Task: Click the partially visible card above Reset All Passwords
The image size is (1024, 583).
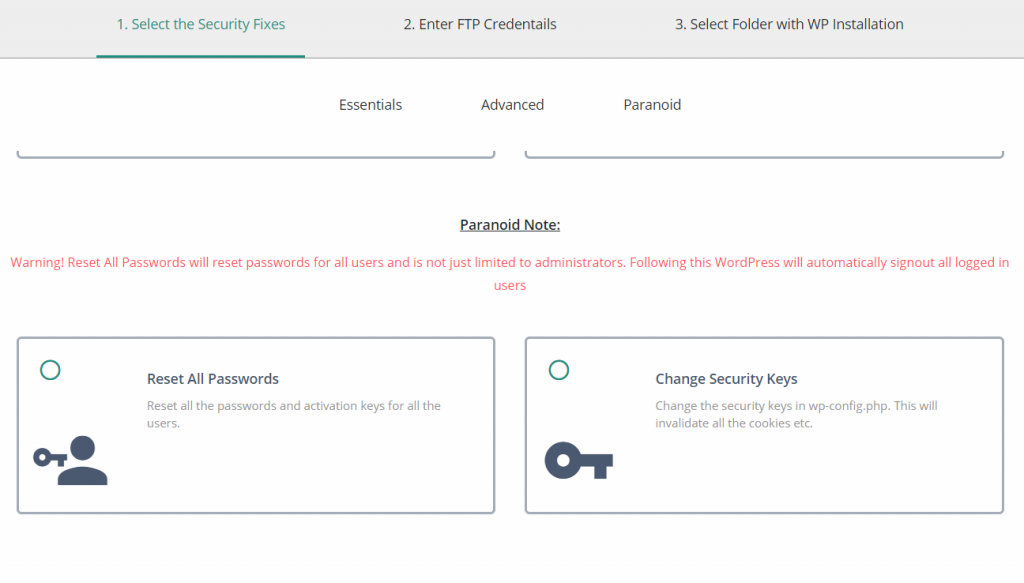Action: click(x=256, y=153)
